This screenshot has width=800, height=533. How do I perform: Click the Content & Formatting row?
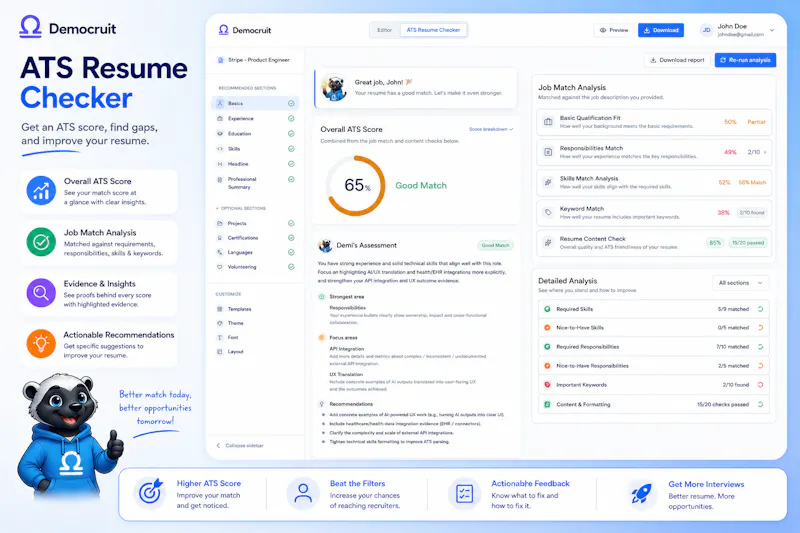[654, 404]
